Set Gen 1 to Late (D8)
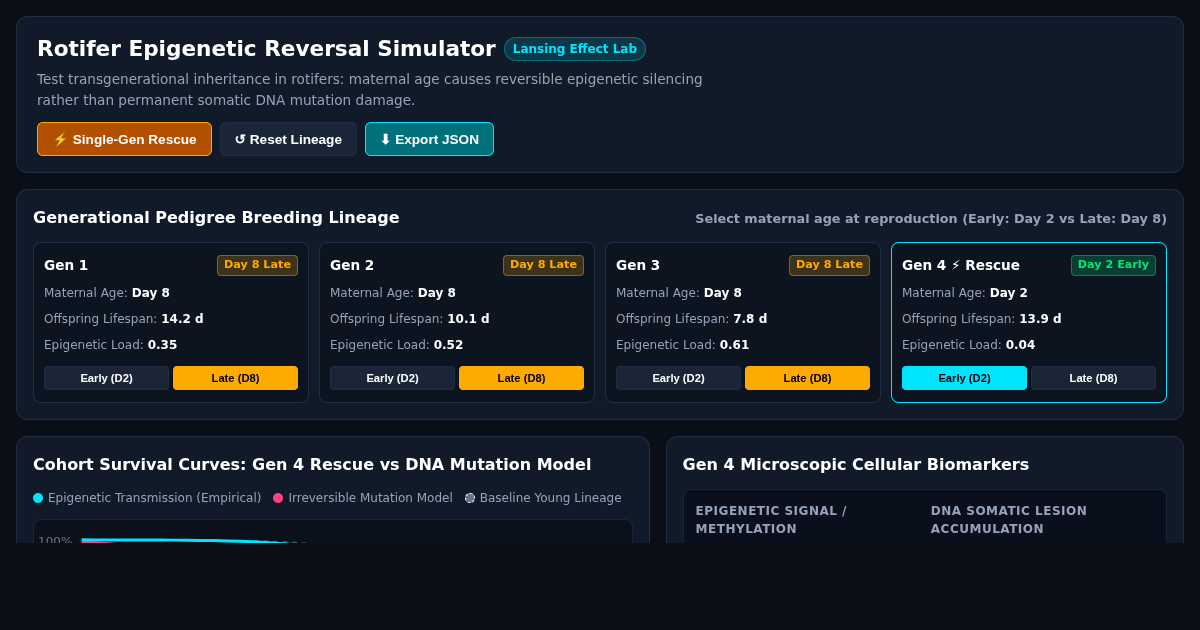 (x=235, y=378)
